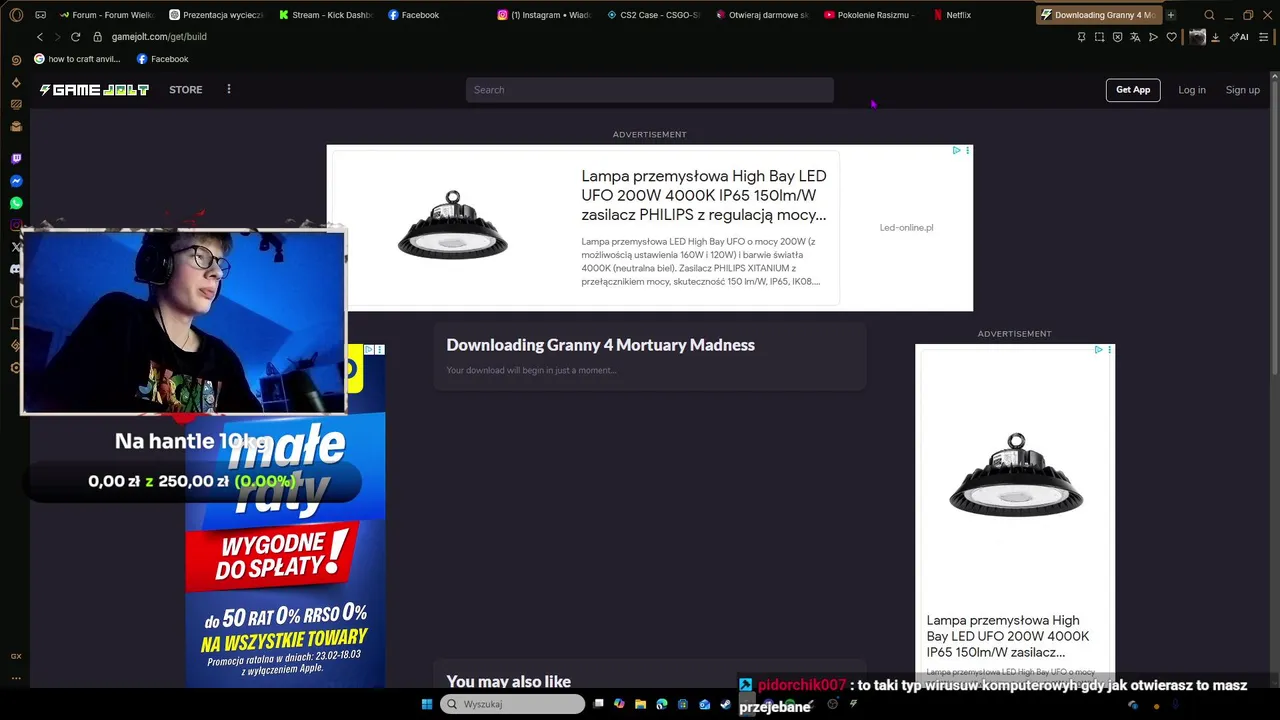Image resolution: width=1280 pixels, height=720 pixels.
Task: Switch to Otwieraj darmowe tab
Action: (762, 15)
